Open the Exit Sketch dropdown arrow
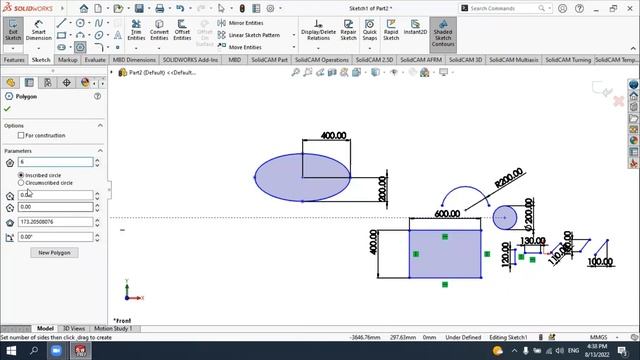 point(13,48)
